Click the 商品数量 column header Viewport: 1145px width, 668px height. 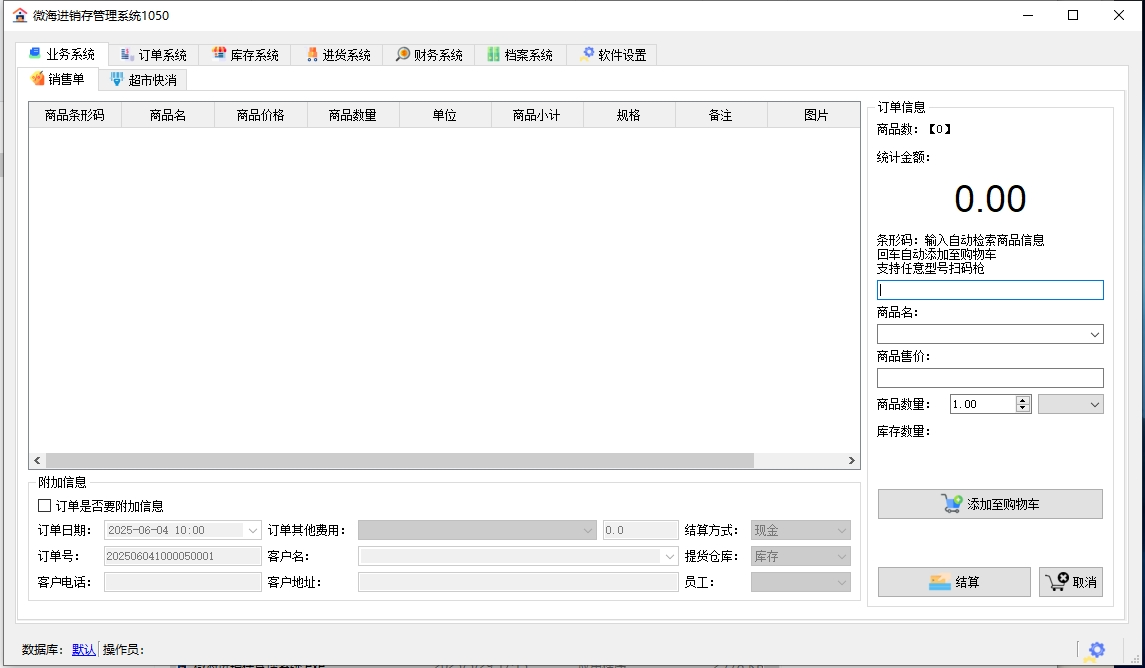tap(353, 115)
